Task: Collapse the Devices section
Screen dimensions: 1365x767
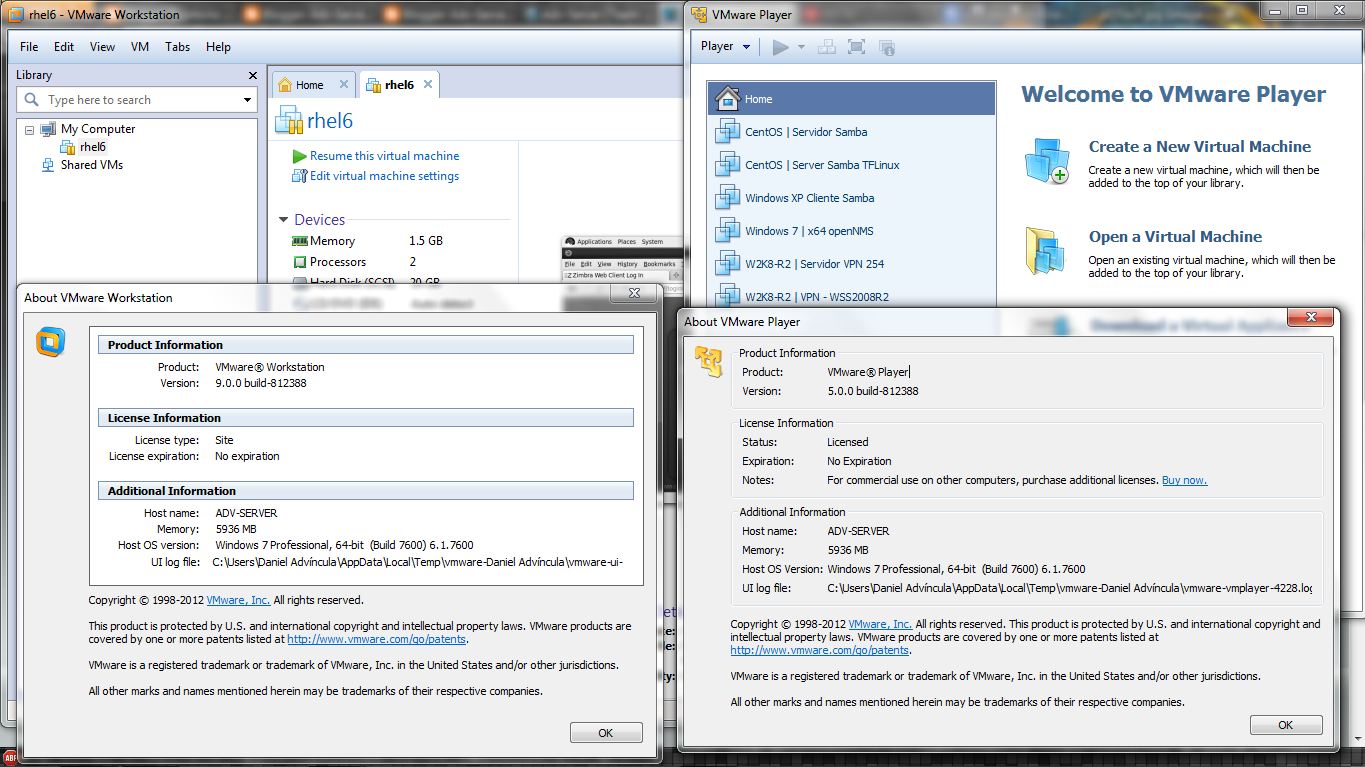Action: (284, 220)
